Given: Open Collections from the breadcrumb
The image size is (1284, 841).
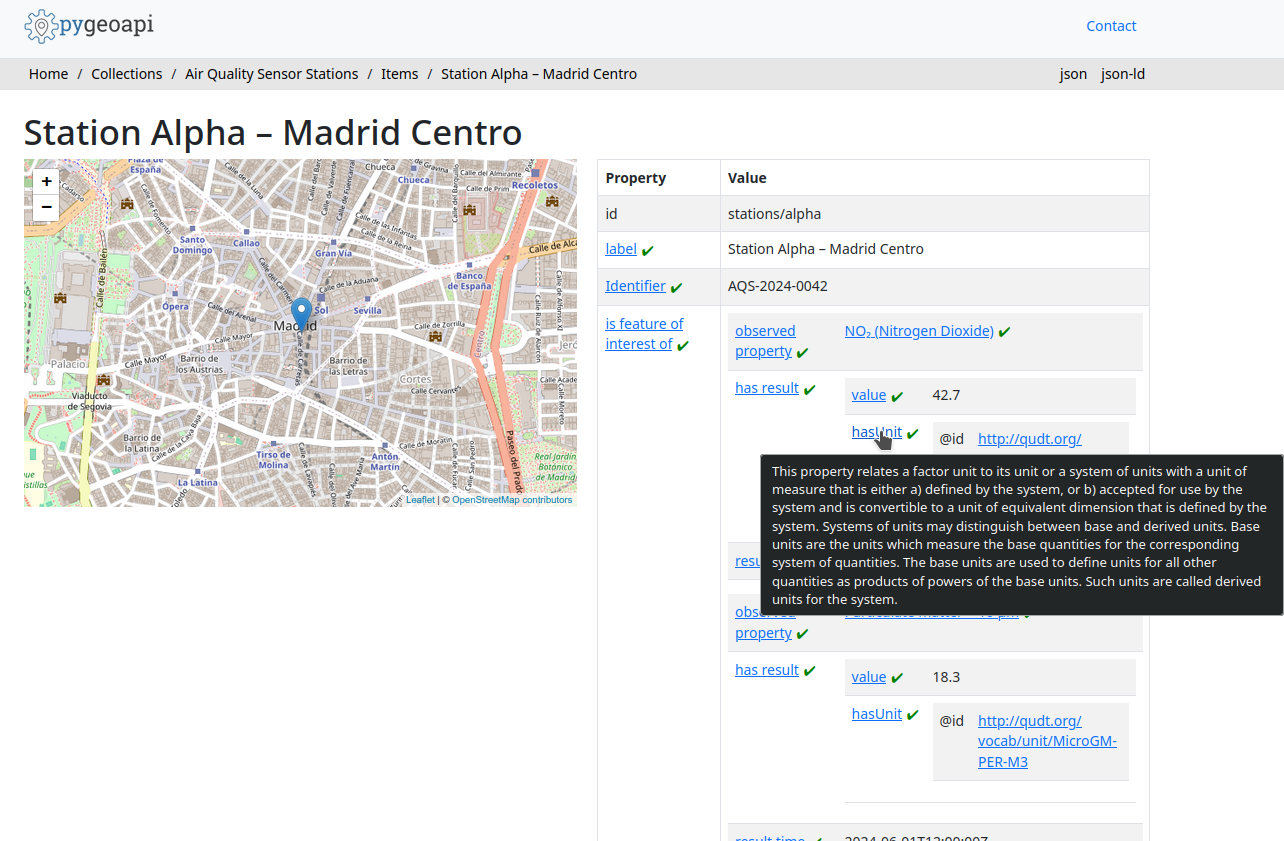Looking at the screenshot, I should tap(126, 73).
